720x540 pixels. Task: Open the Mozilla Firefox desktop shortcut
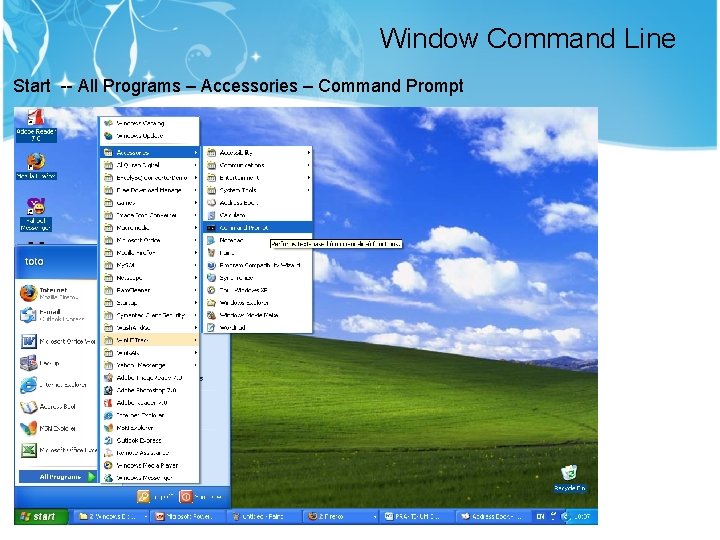[x=36, y=166]
